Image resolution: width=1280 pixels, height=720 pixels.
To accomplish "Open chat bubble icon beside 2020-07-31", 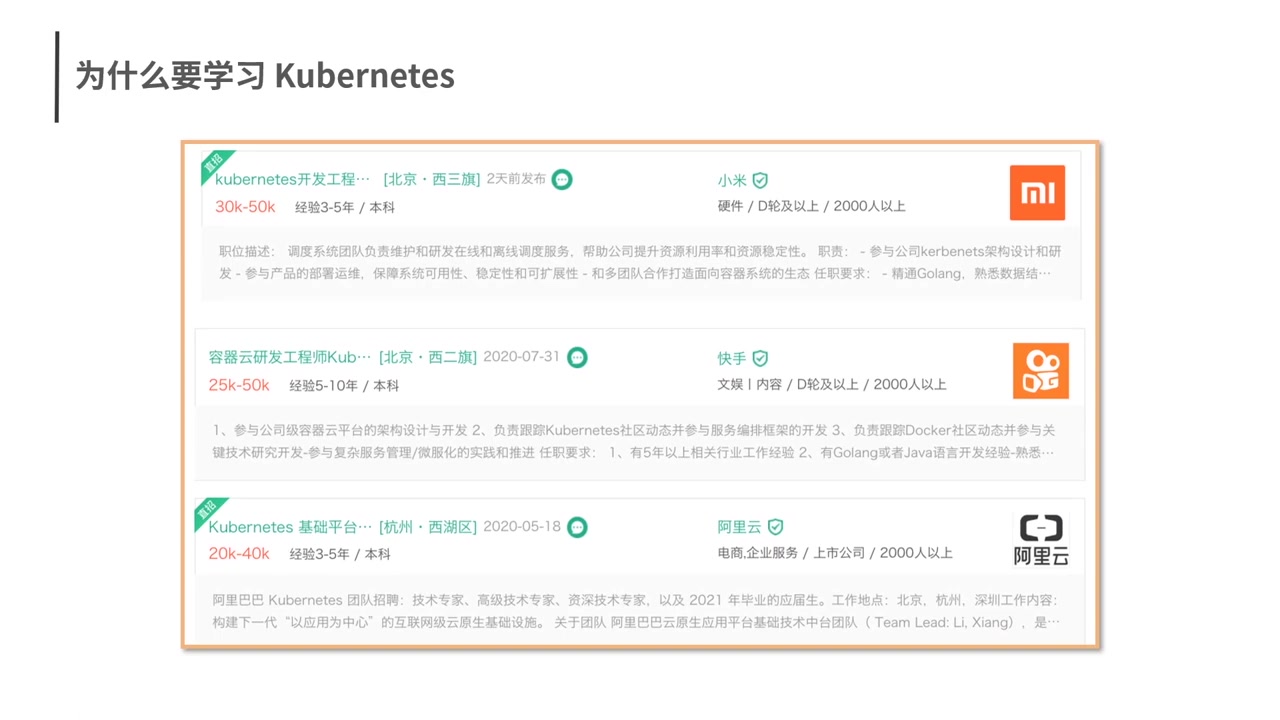I will click(577, 357).
